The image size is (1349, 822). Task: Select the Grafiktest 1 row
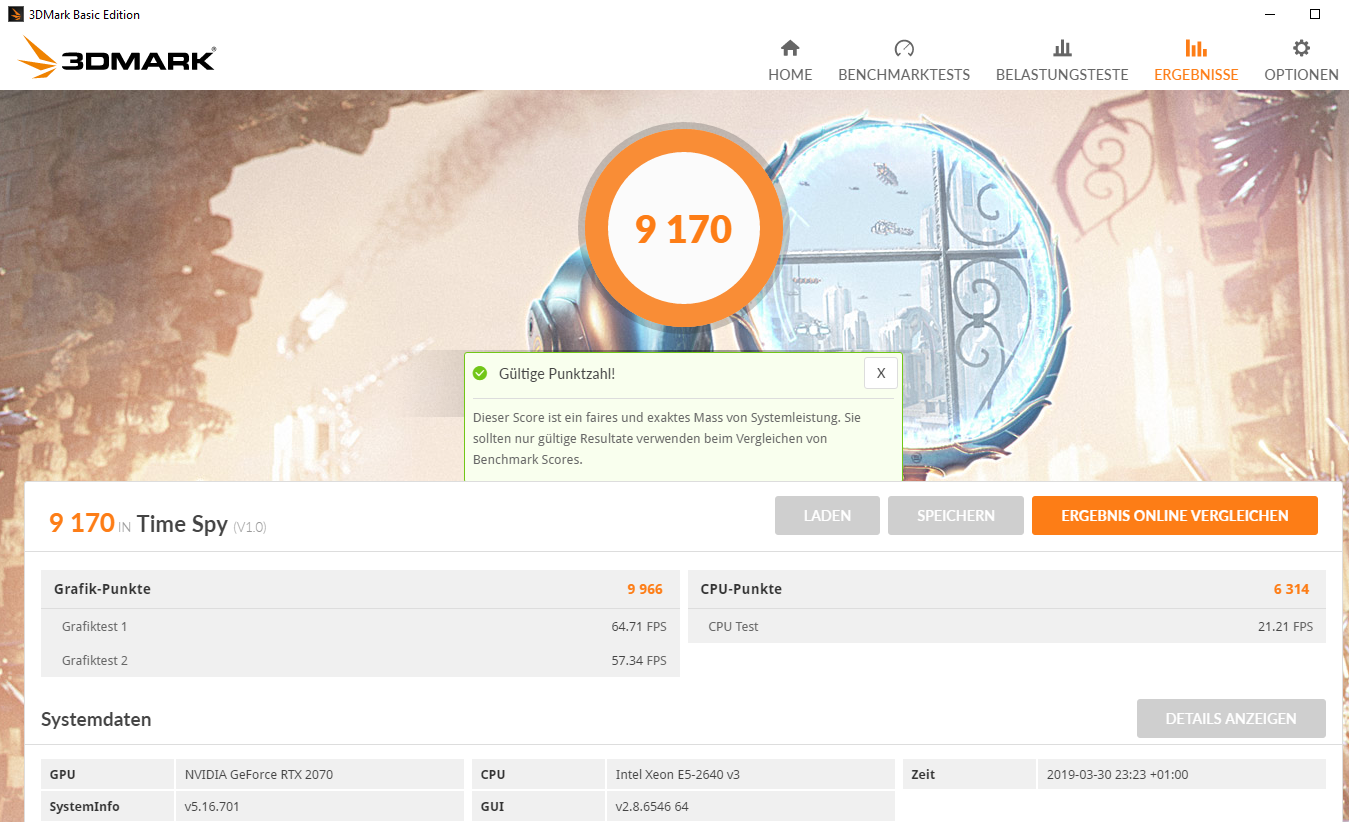coord(360,626)
